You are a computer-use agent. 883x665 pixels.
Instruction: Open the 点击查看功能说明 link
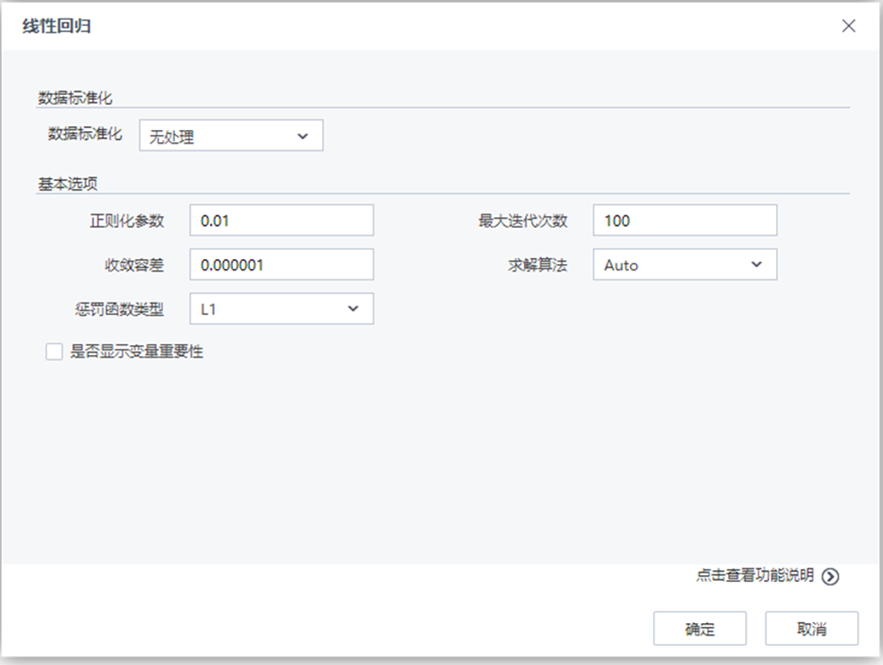coord(765,577)
